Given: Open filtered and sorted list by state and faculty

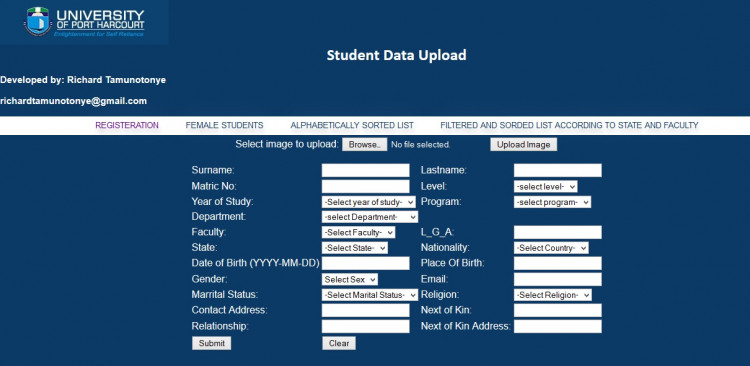Looking at the screenshot, I should pos(569,125).
